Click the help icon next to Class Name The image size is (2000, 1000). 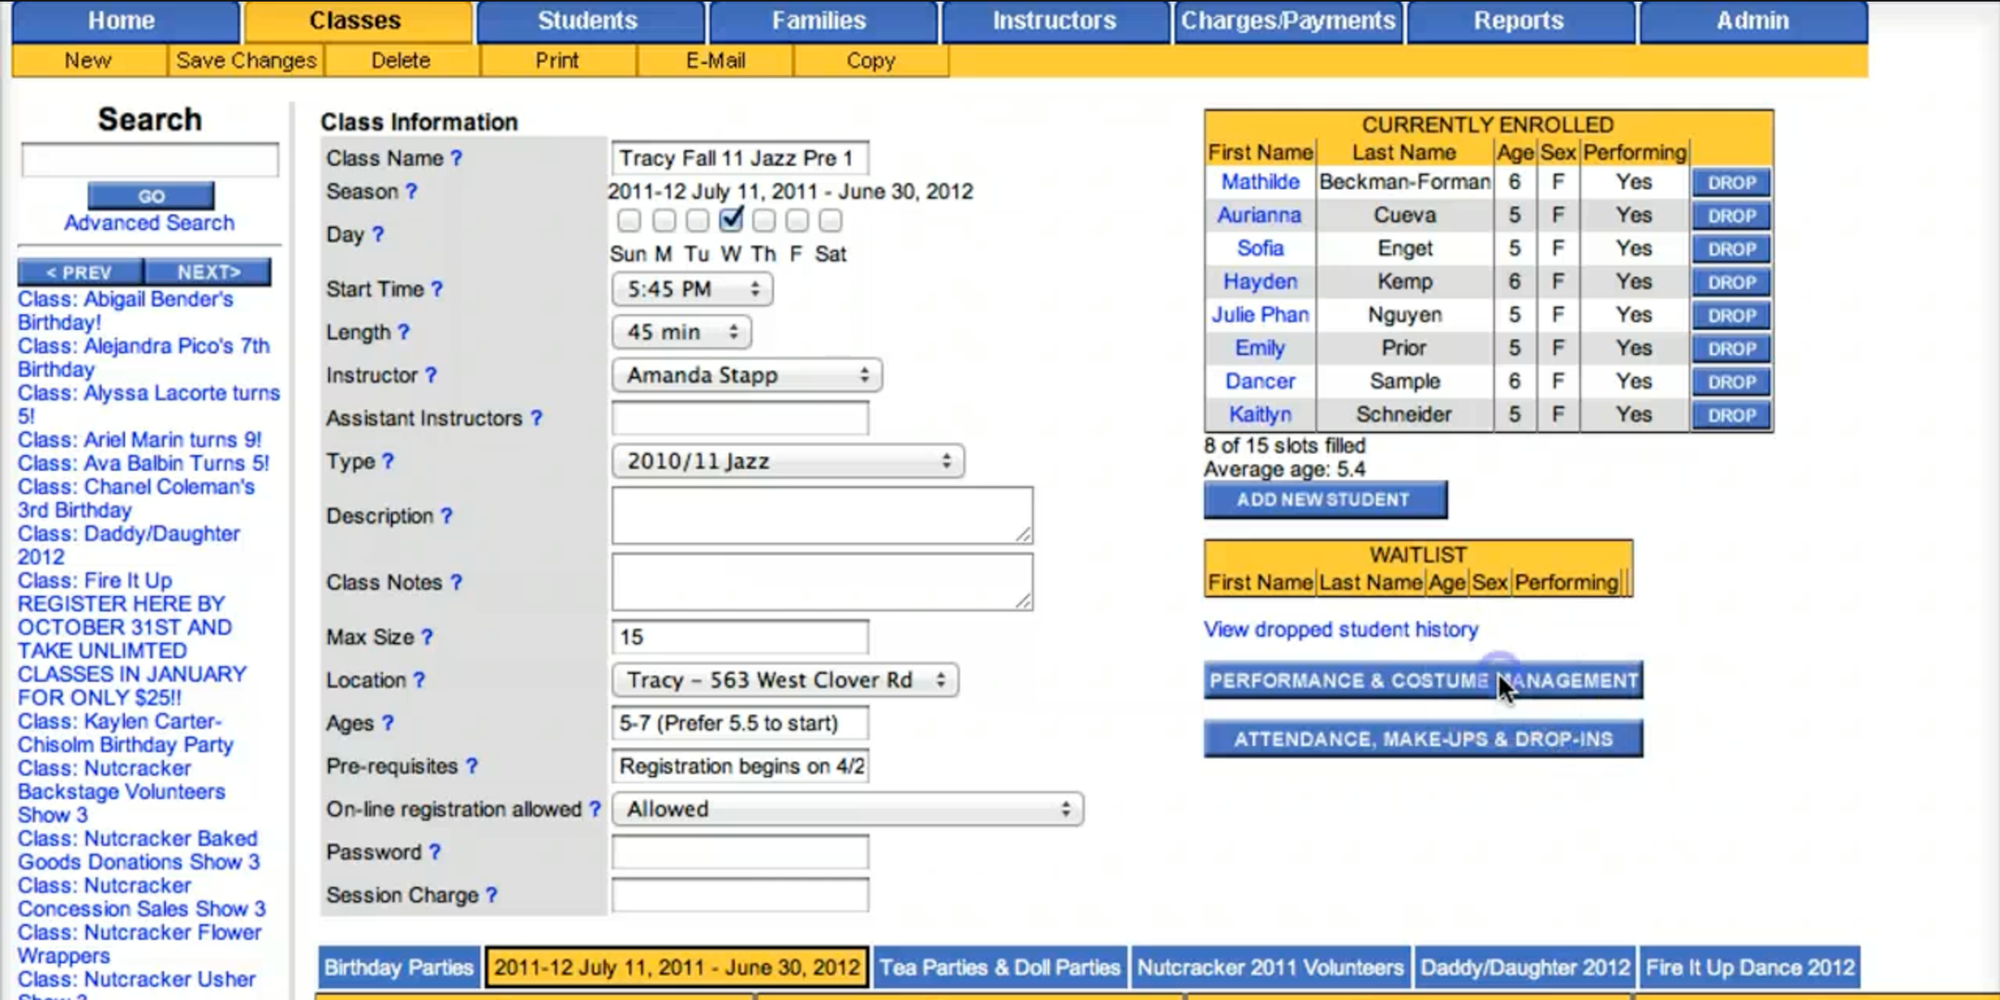455,157
